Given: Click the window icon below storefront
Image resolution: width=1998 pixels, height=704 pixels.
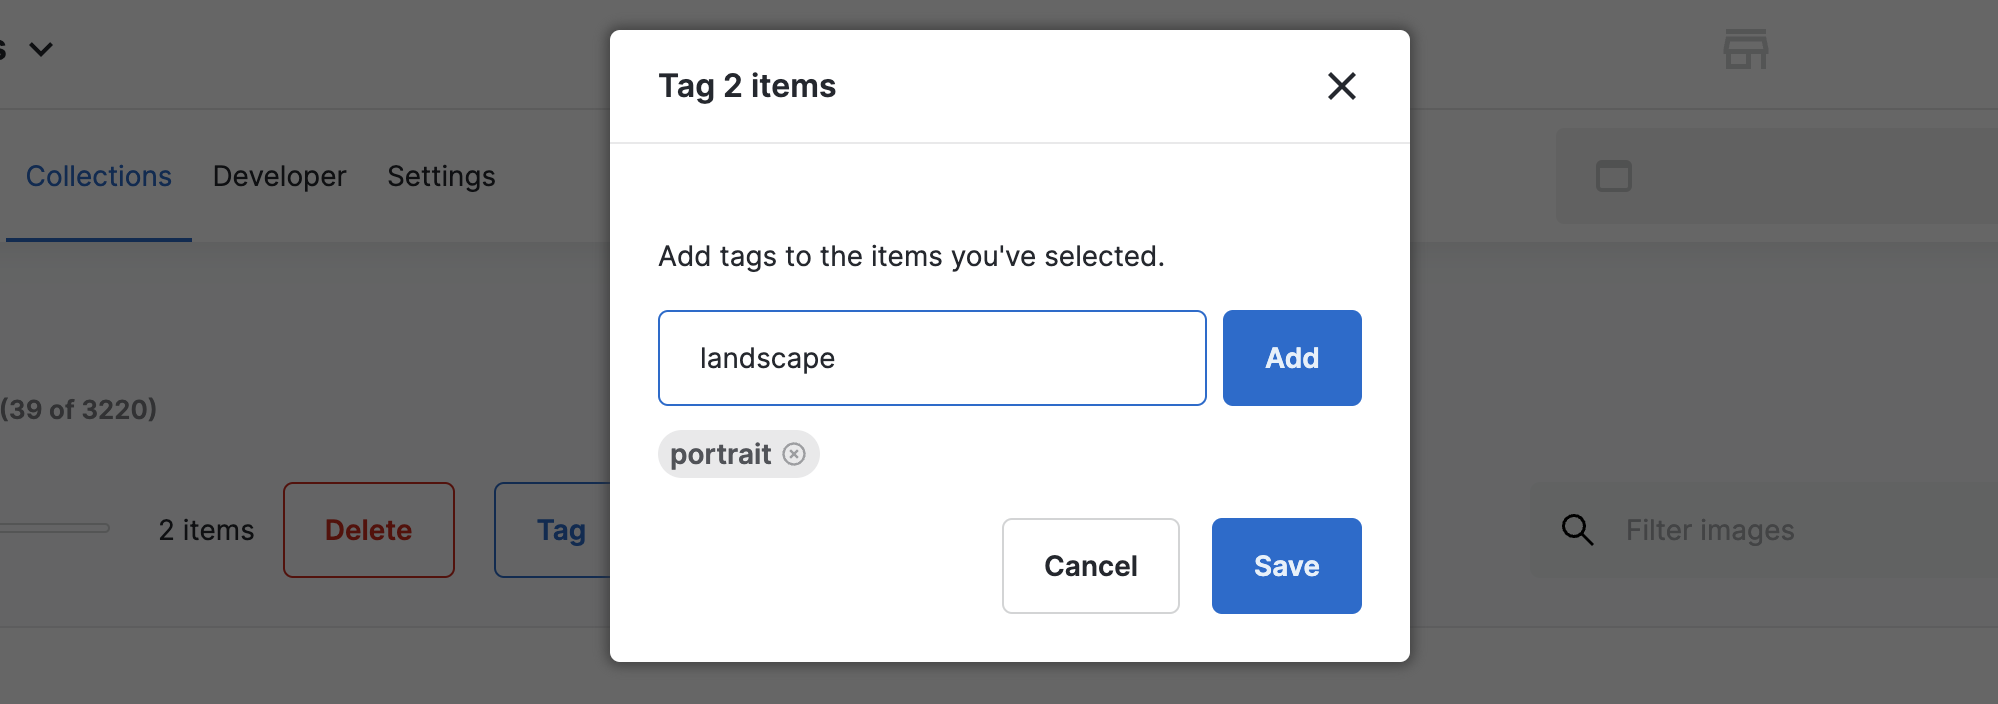Looking at the screenshot, I should (x=1613, y=176).
